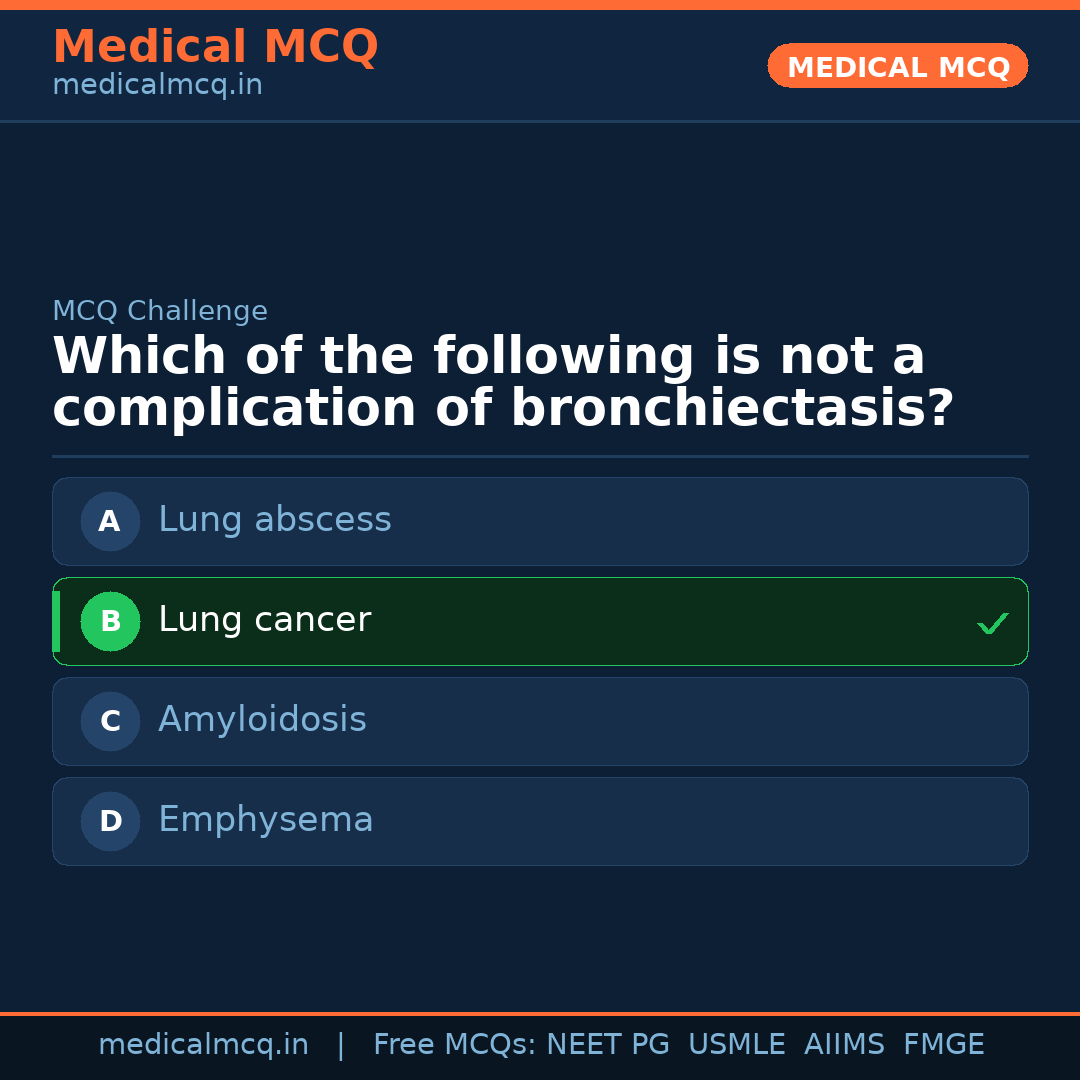Open the USMLE category in the footer
Image resolution: width=1080 pixels, height=1080 pixels.
point(737,1044)
